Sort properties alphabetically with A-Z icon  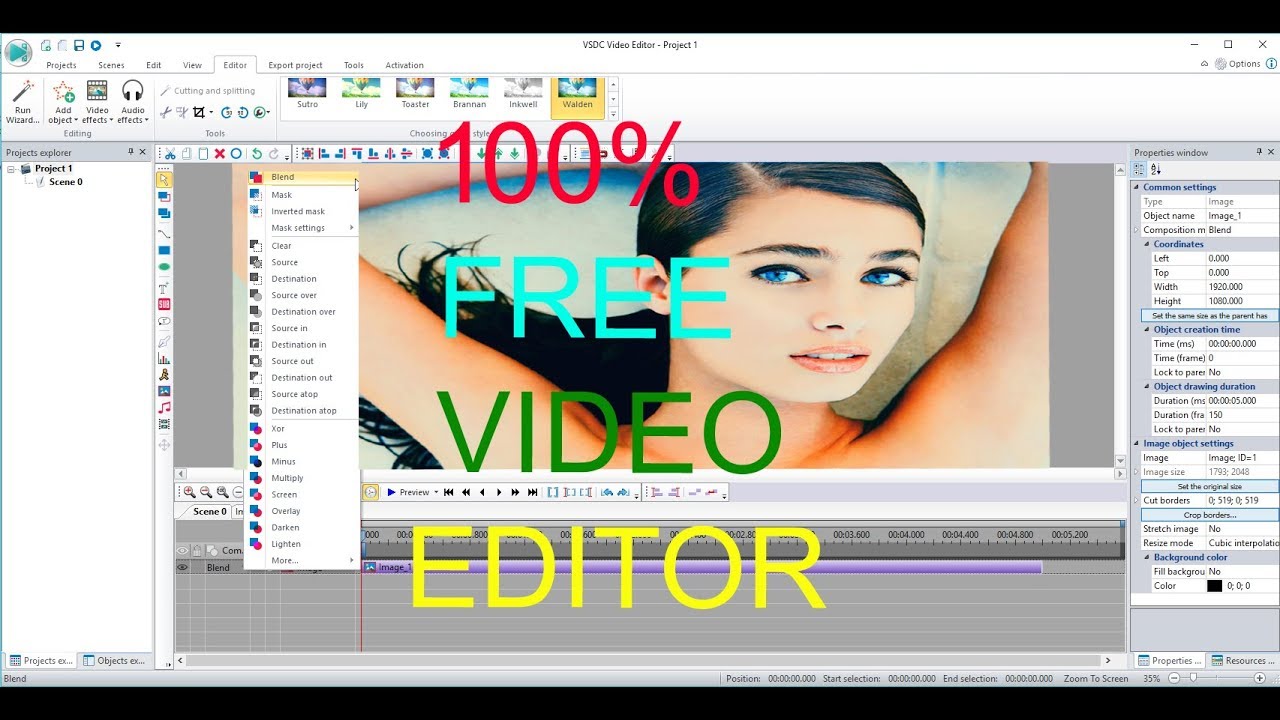click(1156, 169)
